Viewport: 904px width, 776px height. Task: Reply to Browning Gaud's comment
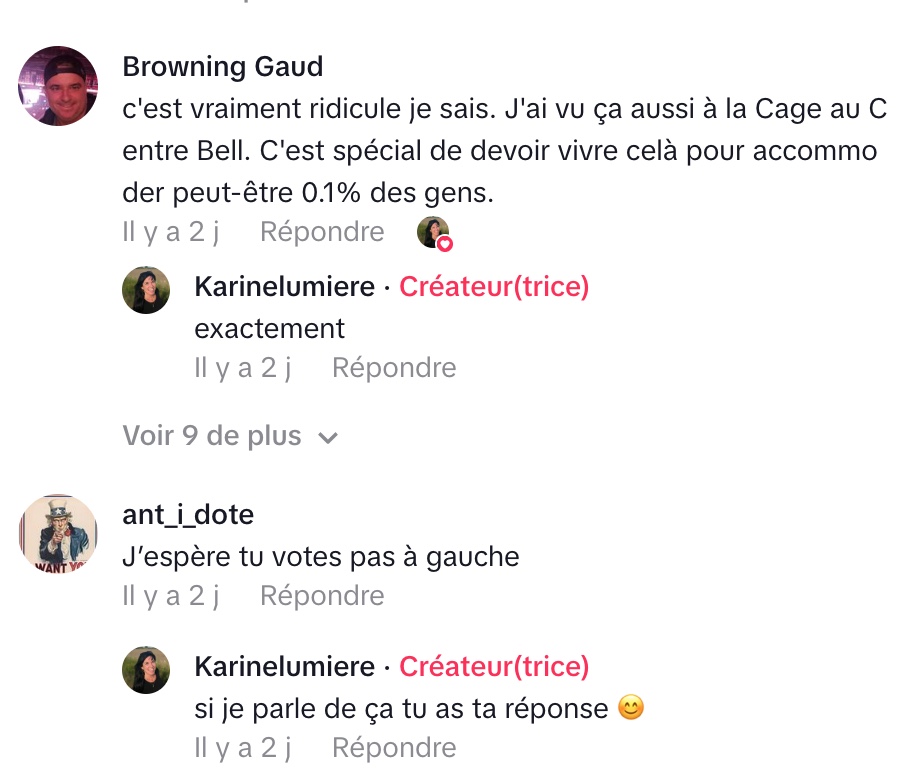pyautogui.click(x=321, y=232)
